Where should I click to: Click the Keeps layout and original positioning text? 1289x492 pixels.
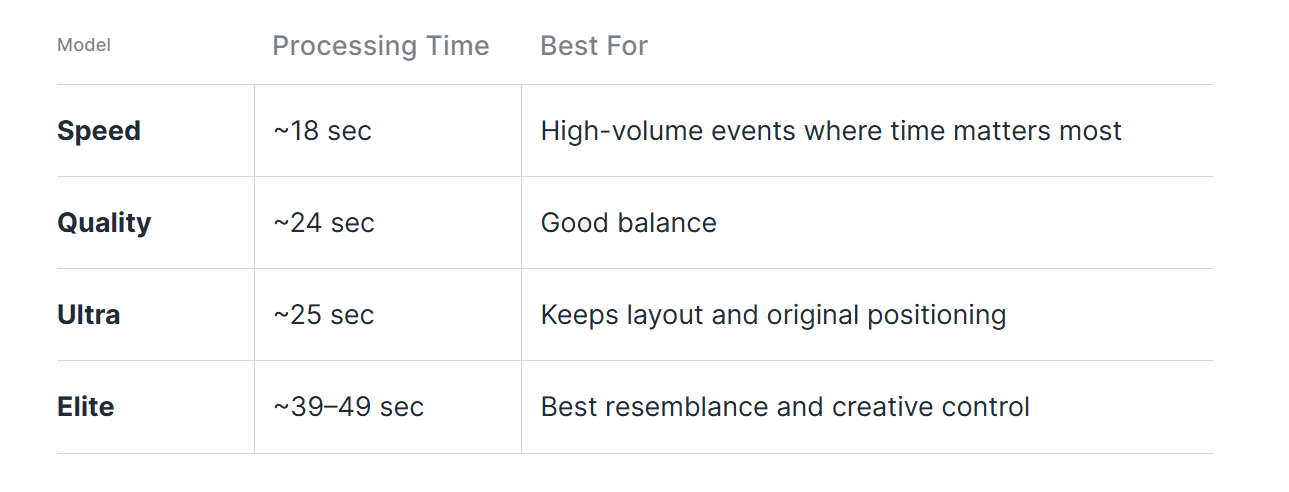(773, 315)
